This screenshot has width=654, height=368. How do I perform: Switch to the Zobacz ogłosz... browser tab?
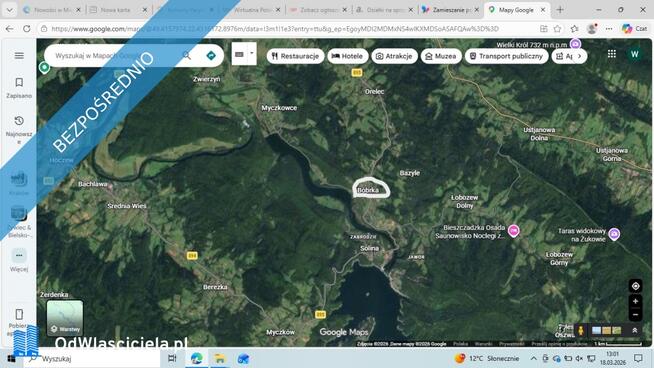pos(318,10)
